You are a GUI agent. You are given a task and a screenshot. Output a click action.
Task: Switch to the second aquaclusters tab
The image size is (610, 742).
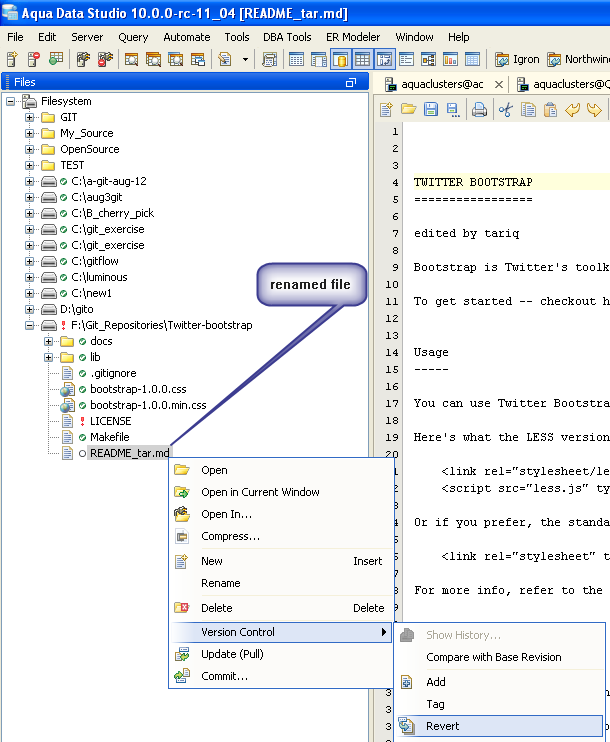tap(562, 84)
